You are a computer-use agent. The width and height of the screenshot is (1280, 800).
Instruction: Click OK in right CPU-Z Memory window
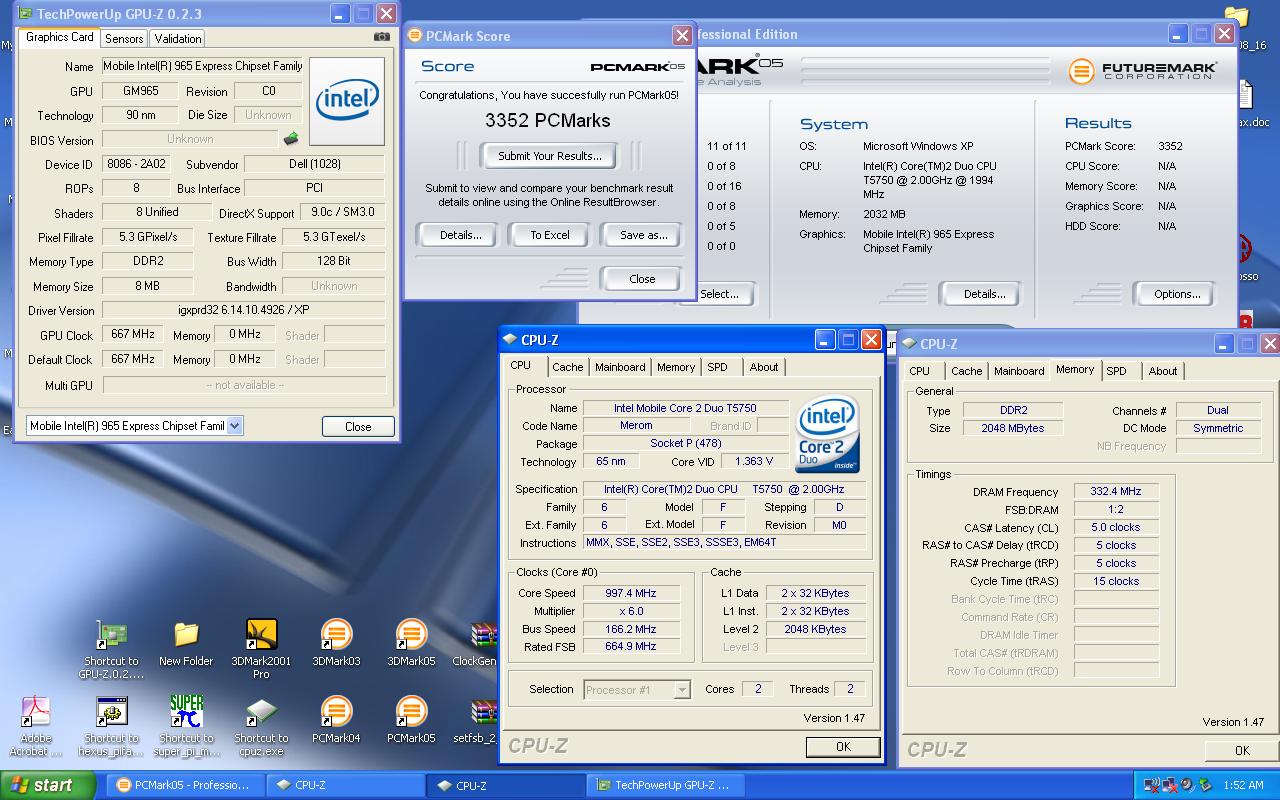pos(1242,750)
